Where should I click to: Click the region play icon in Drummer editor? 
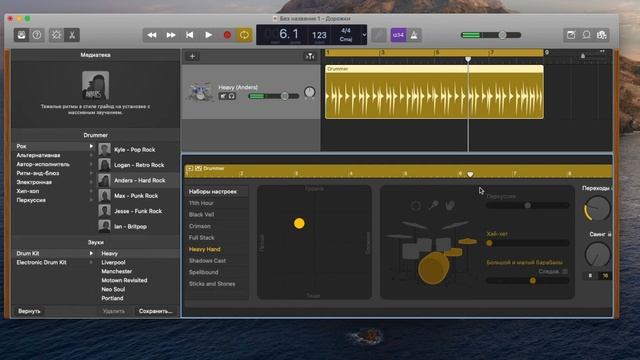point(189,168)
